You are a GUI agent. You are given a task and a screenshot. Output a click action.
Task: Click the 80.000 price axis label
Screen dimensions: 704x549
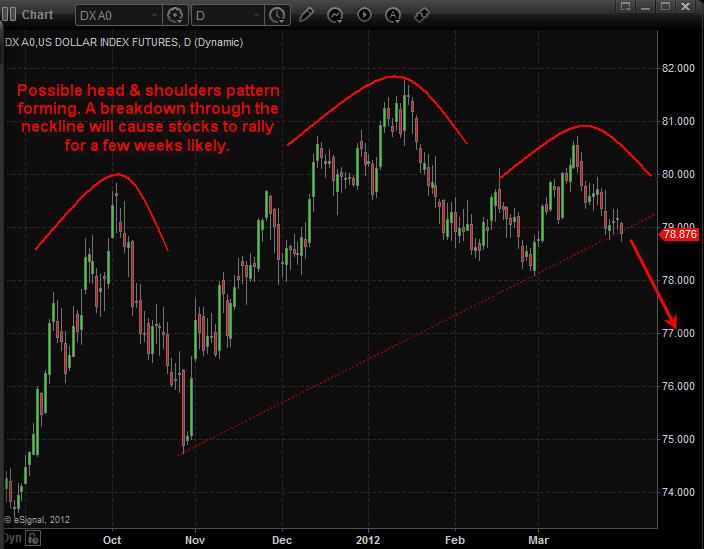(x=678, y=174)
